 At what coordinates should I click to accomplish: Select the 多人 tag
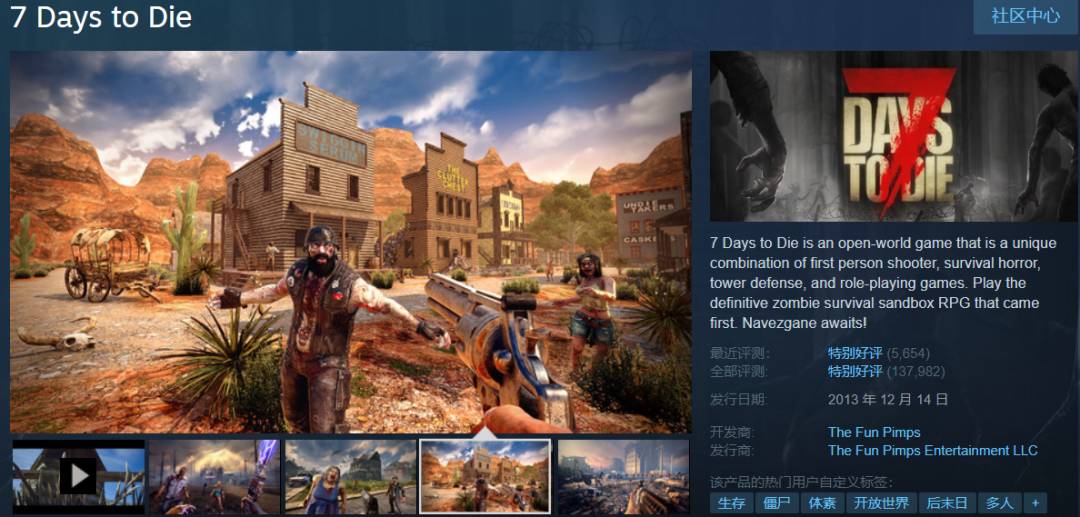click(x=999, y=503)
